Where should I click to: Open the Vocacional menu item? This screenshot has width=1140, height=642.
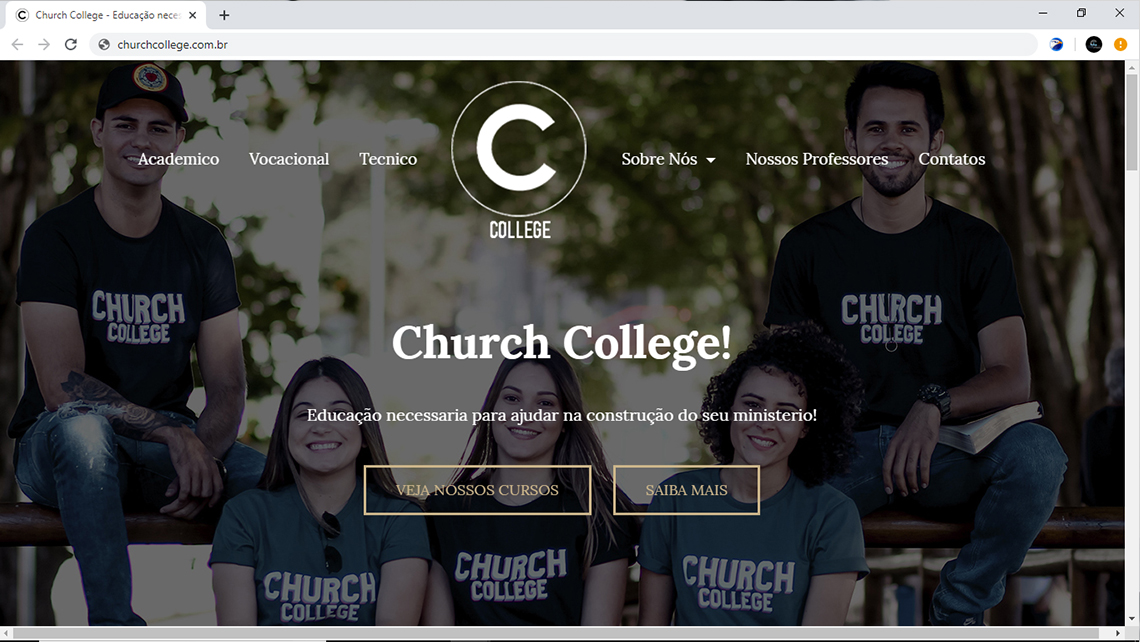coord(289,159)
